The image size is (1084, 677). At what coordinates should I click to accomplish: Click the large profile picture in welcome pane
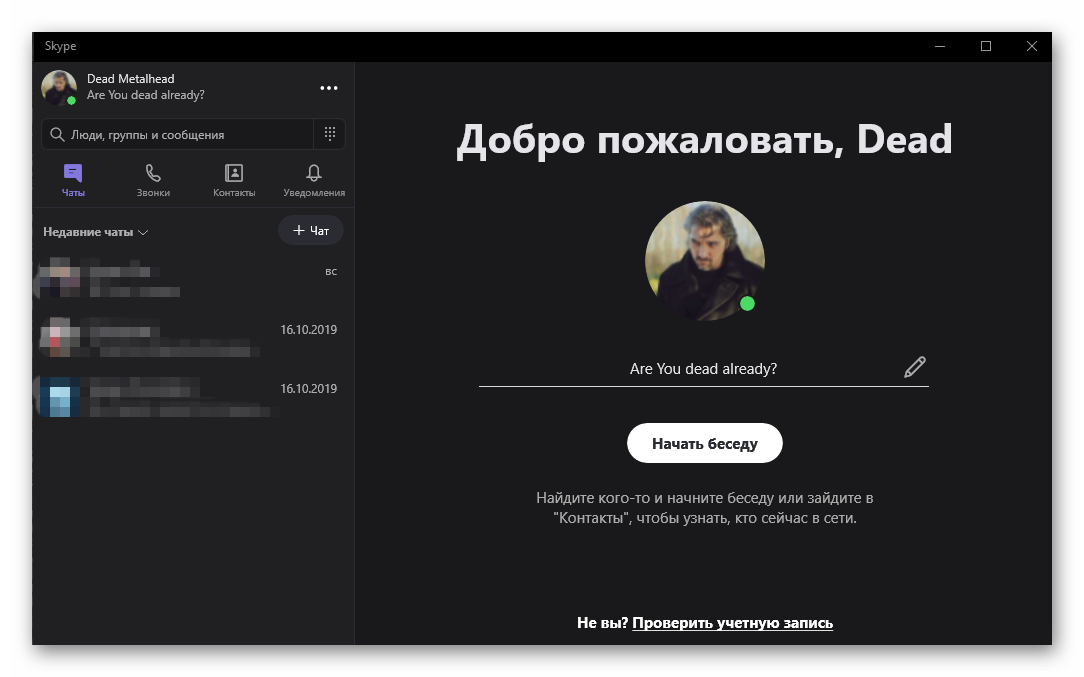[x=704, y=260]
